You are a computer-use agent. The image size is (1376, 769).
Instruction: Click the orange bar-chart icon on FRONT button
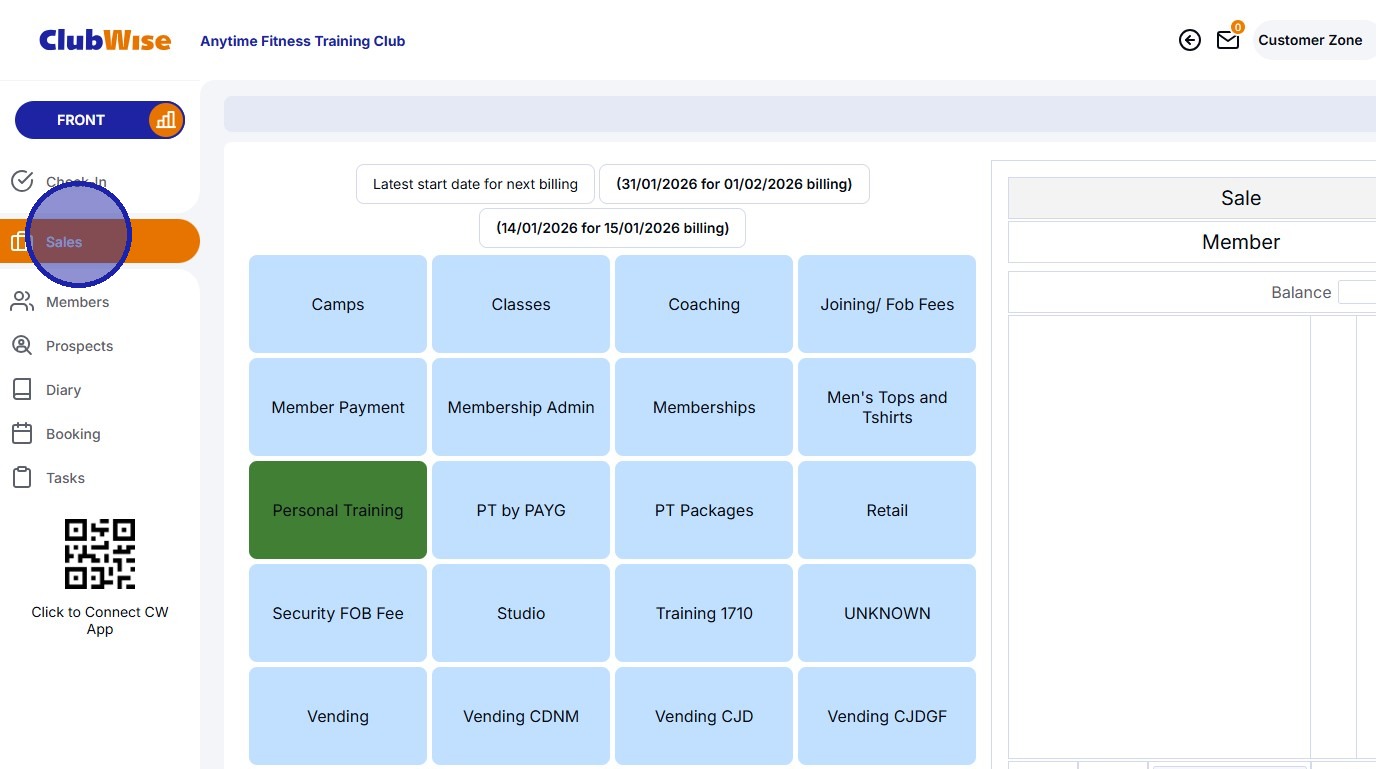(166, 120)
